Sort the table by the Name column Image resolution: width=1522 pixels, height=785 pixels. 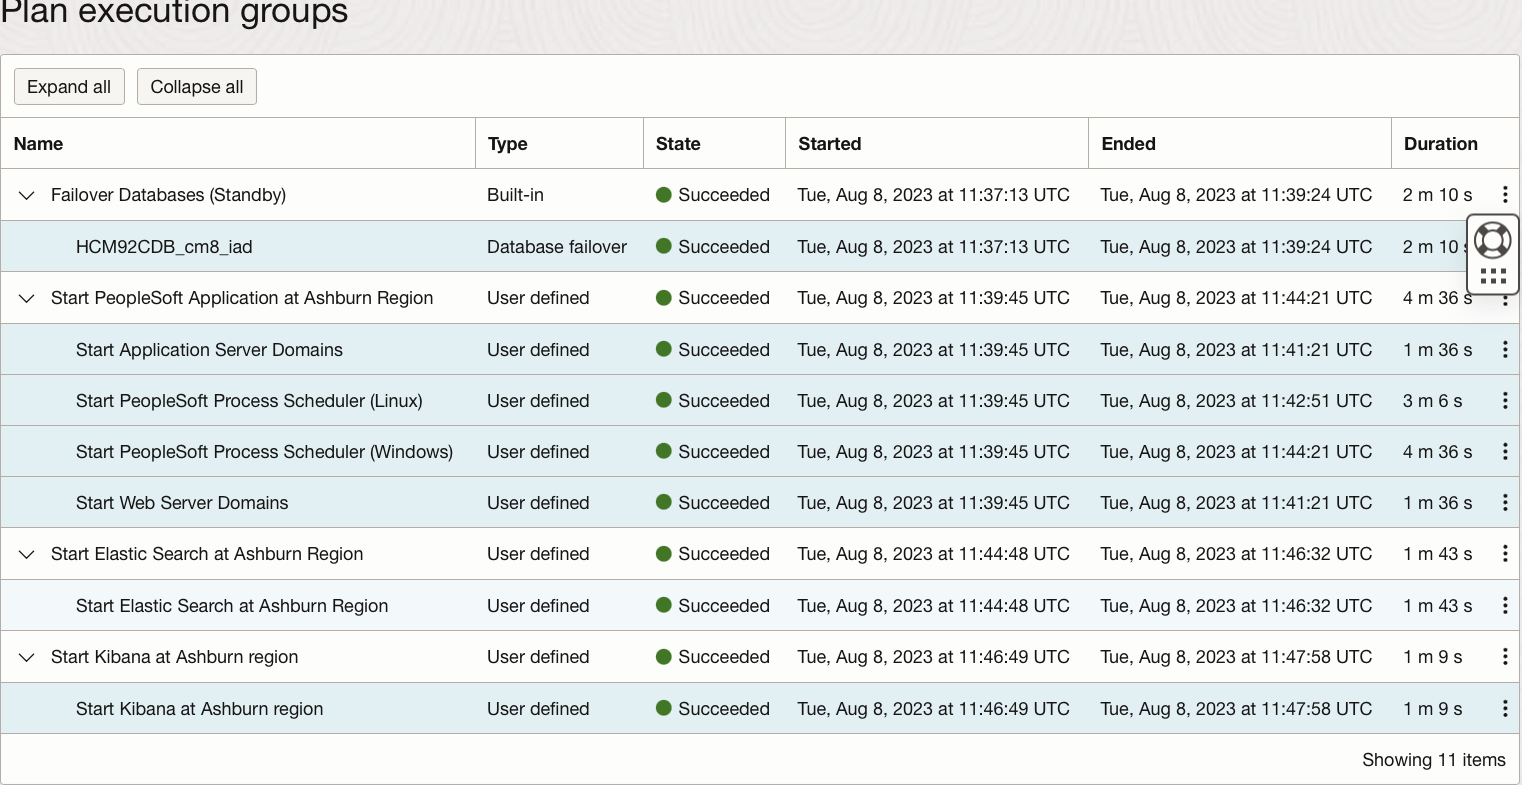(37, 143)
